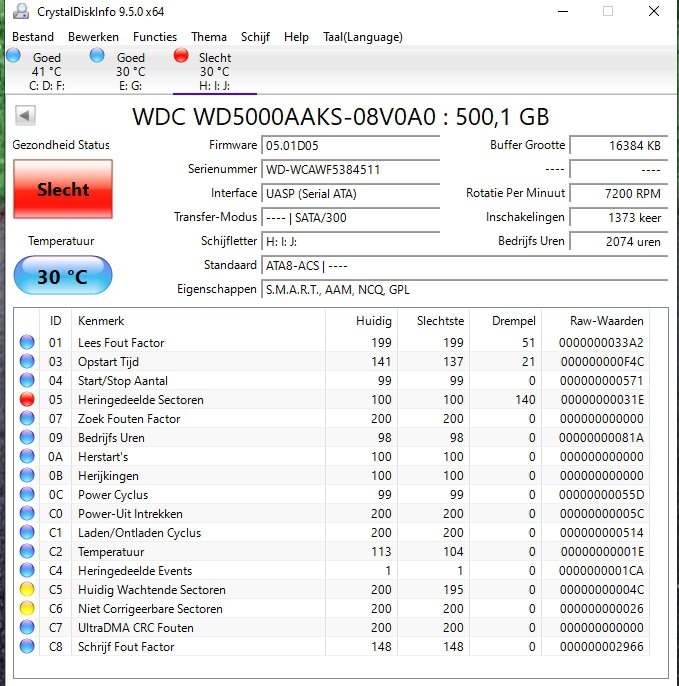Click the status icon for Zoek Fouten Factor
Viewport: 679px width, 686px height.
pyautogui.click(x=27, y=418)
